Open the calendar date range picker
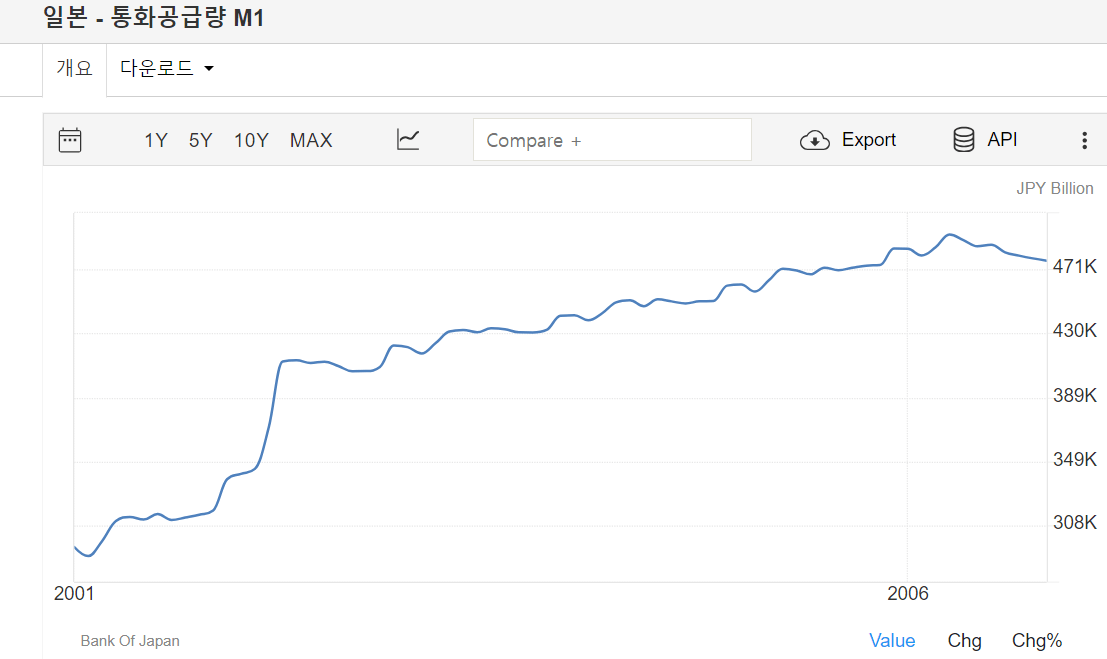1107x659 pixels. (70, 140)
